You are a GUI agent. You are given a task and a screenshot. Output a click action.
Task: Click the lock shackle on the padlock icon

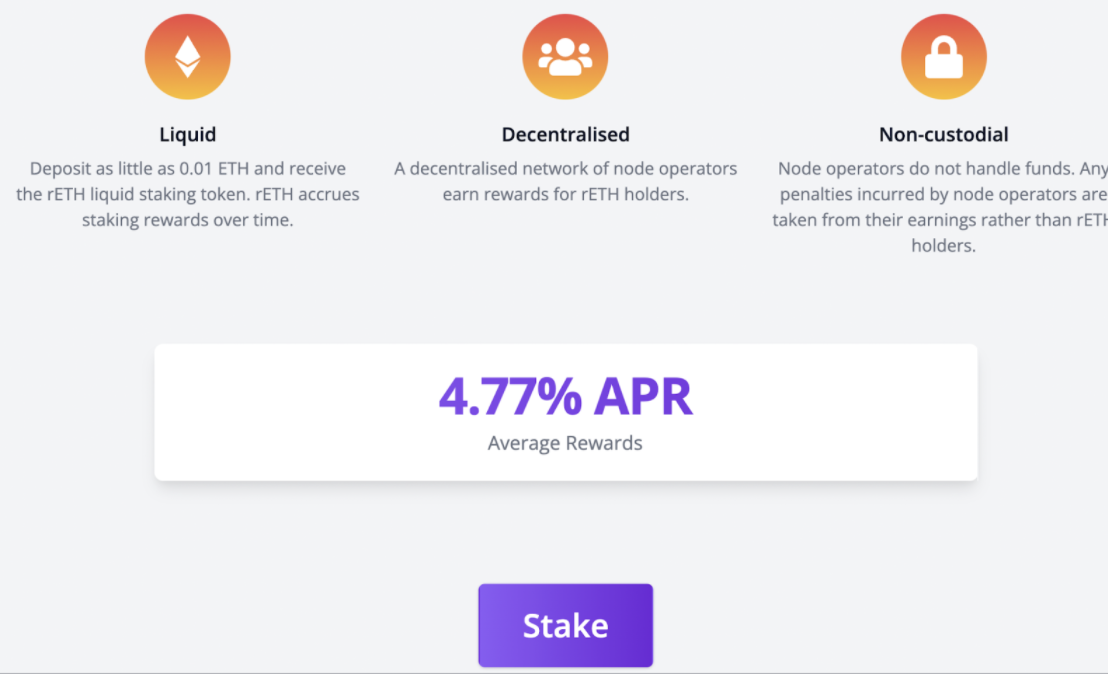click(944, 44)
